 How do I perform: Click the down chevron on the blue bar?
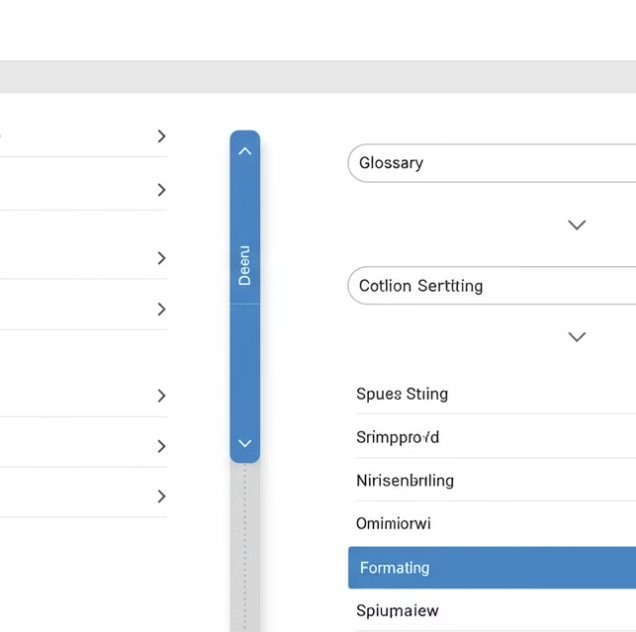[x=245, y=443]
